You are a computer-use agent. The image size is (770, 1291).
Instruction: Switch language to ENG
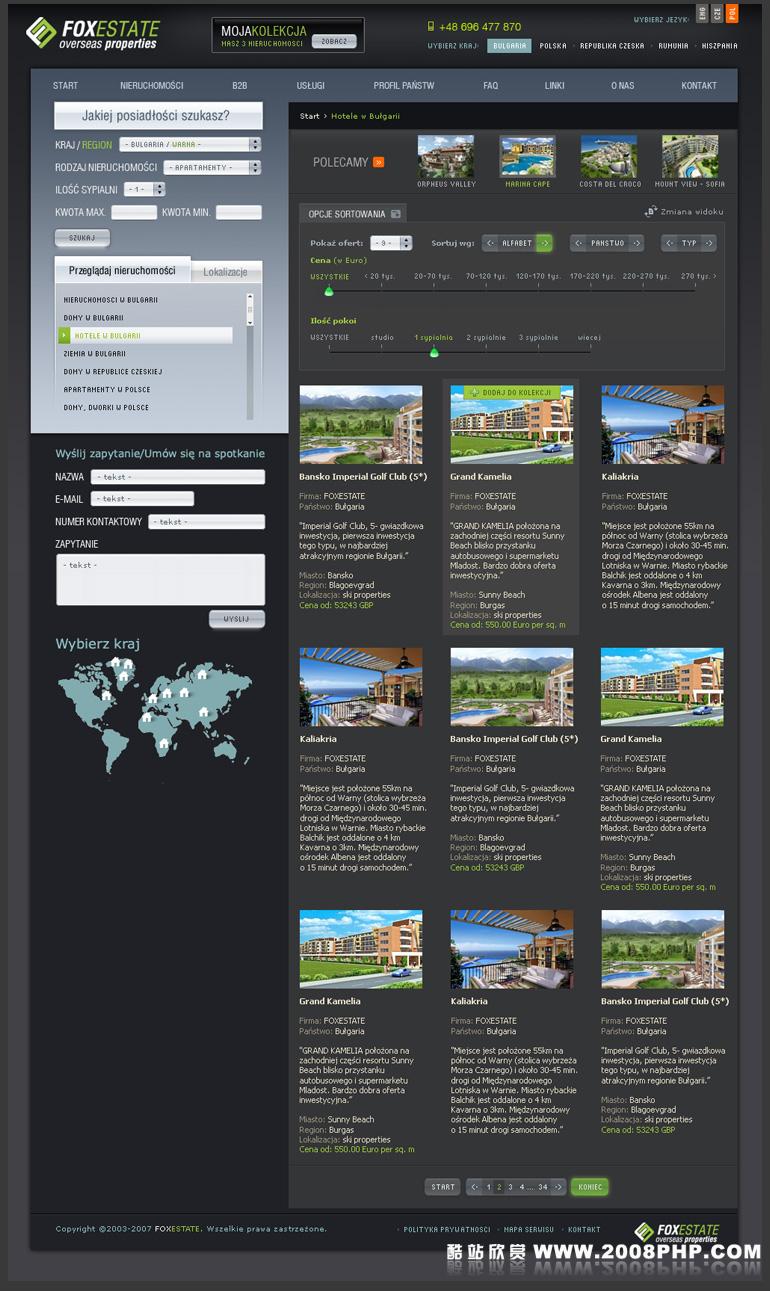tap(702, 13)
